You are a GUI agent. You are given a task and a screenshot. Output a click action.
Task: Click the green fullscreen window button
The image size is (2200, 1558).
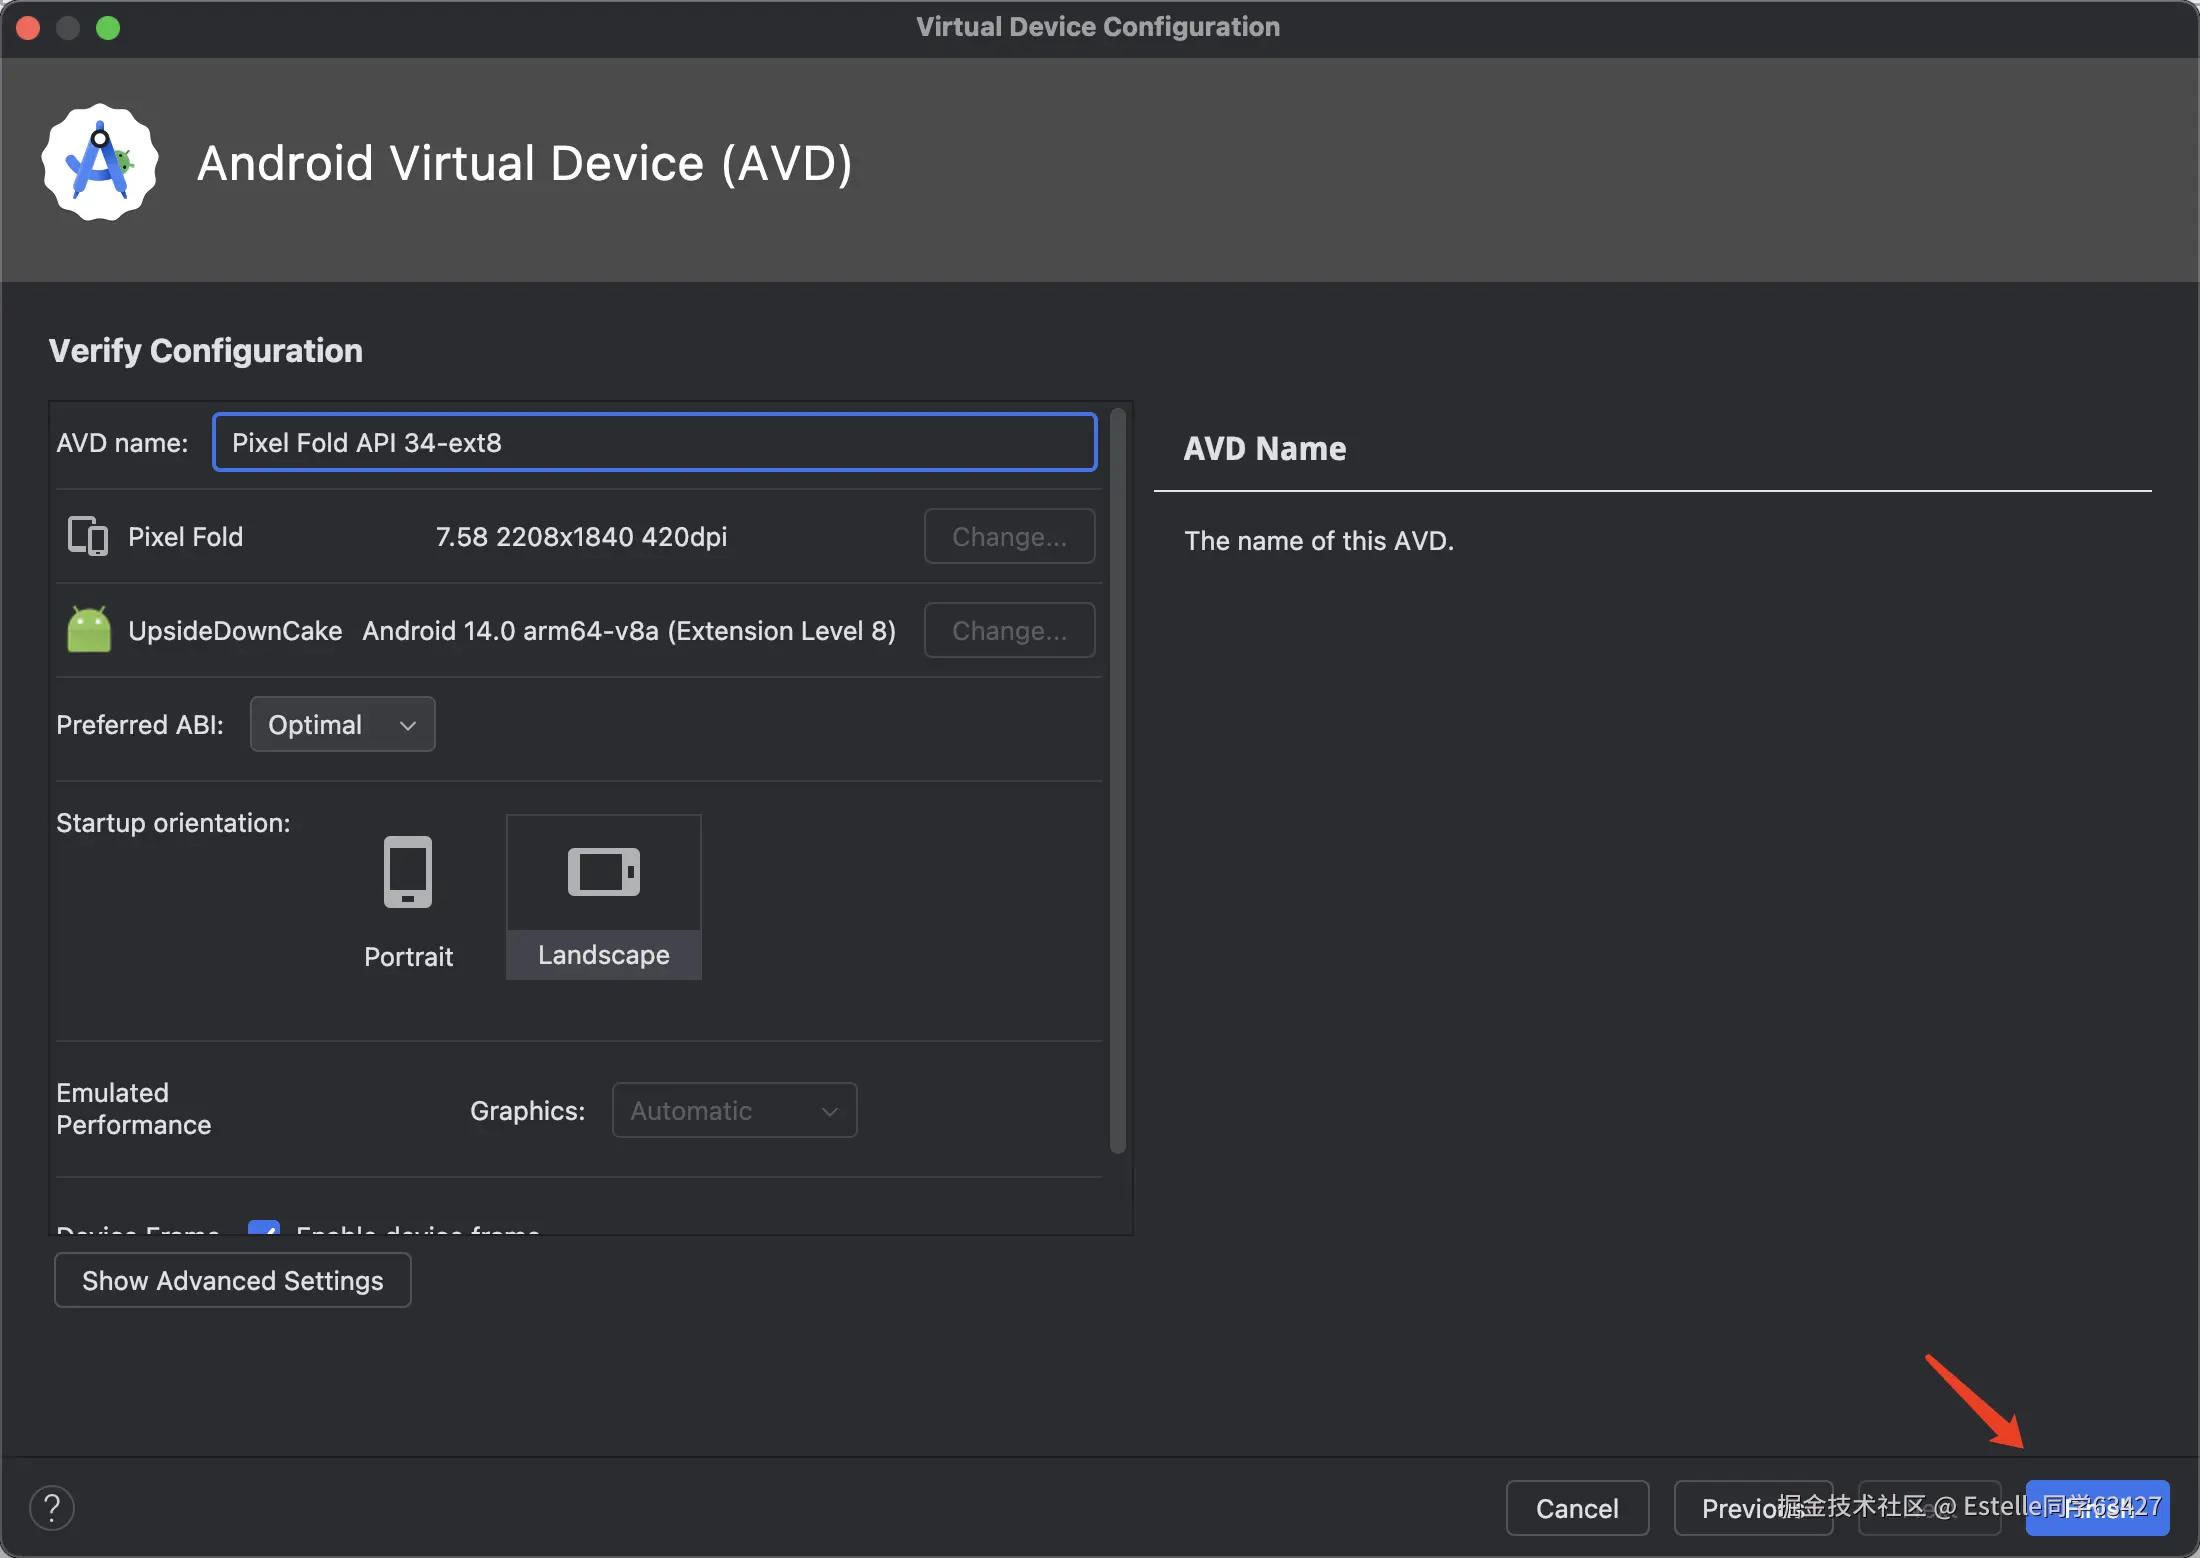coord(108,28)
